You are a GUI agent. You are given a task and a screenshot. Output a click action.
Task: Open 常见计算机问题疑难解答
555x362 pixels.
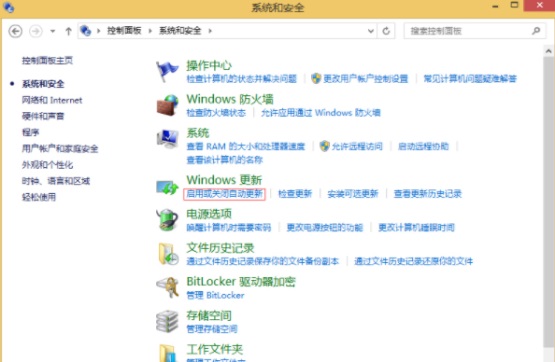tap(470, 79)
